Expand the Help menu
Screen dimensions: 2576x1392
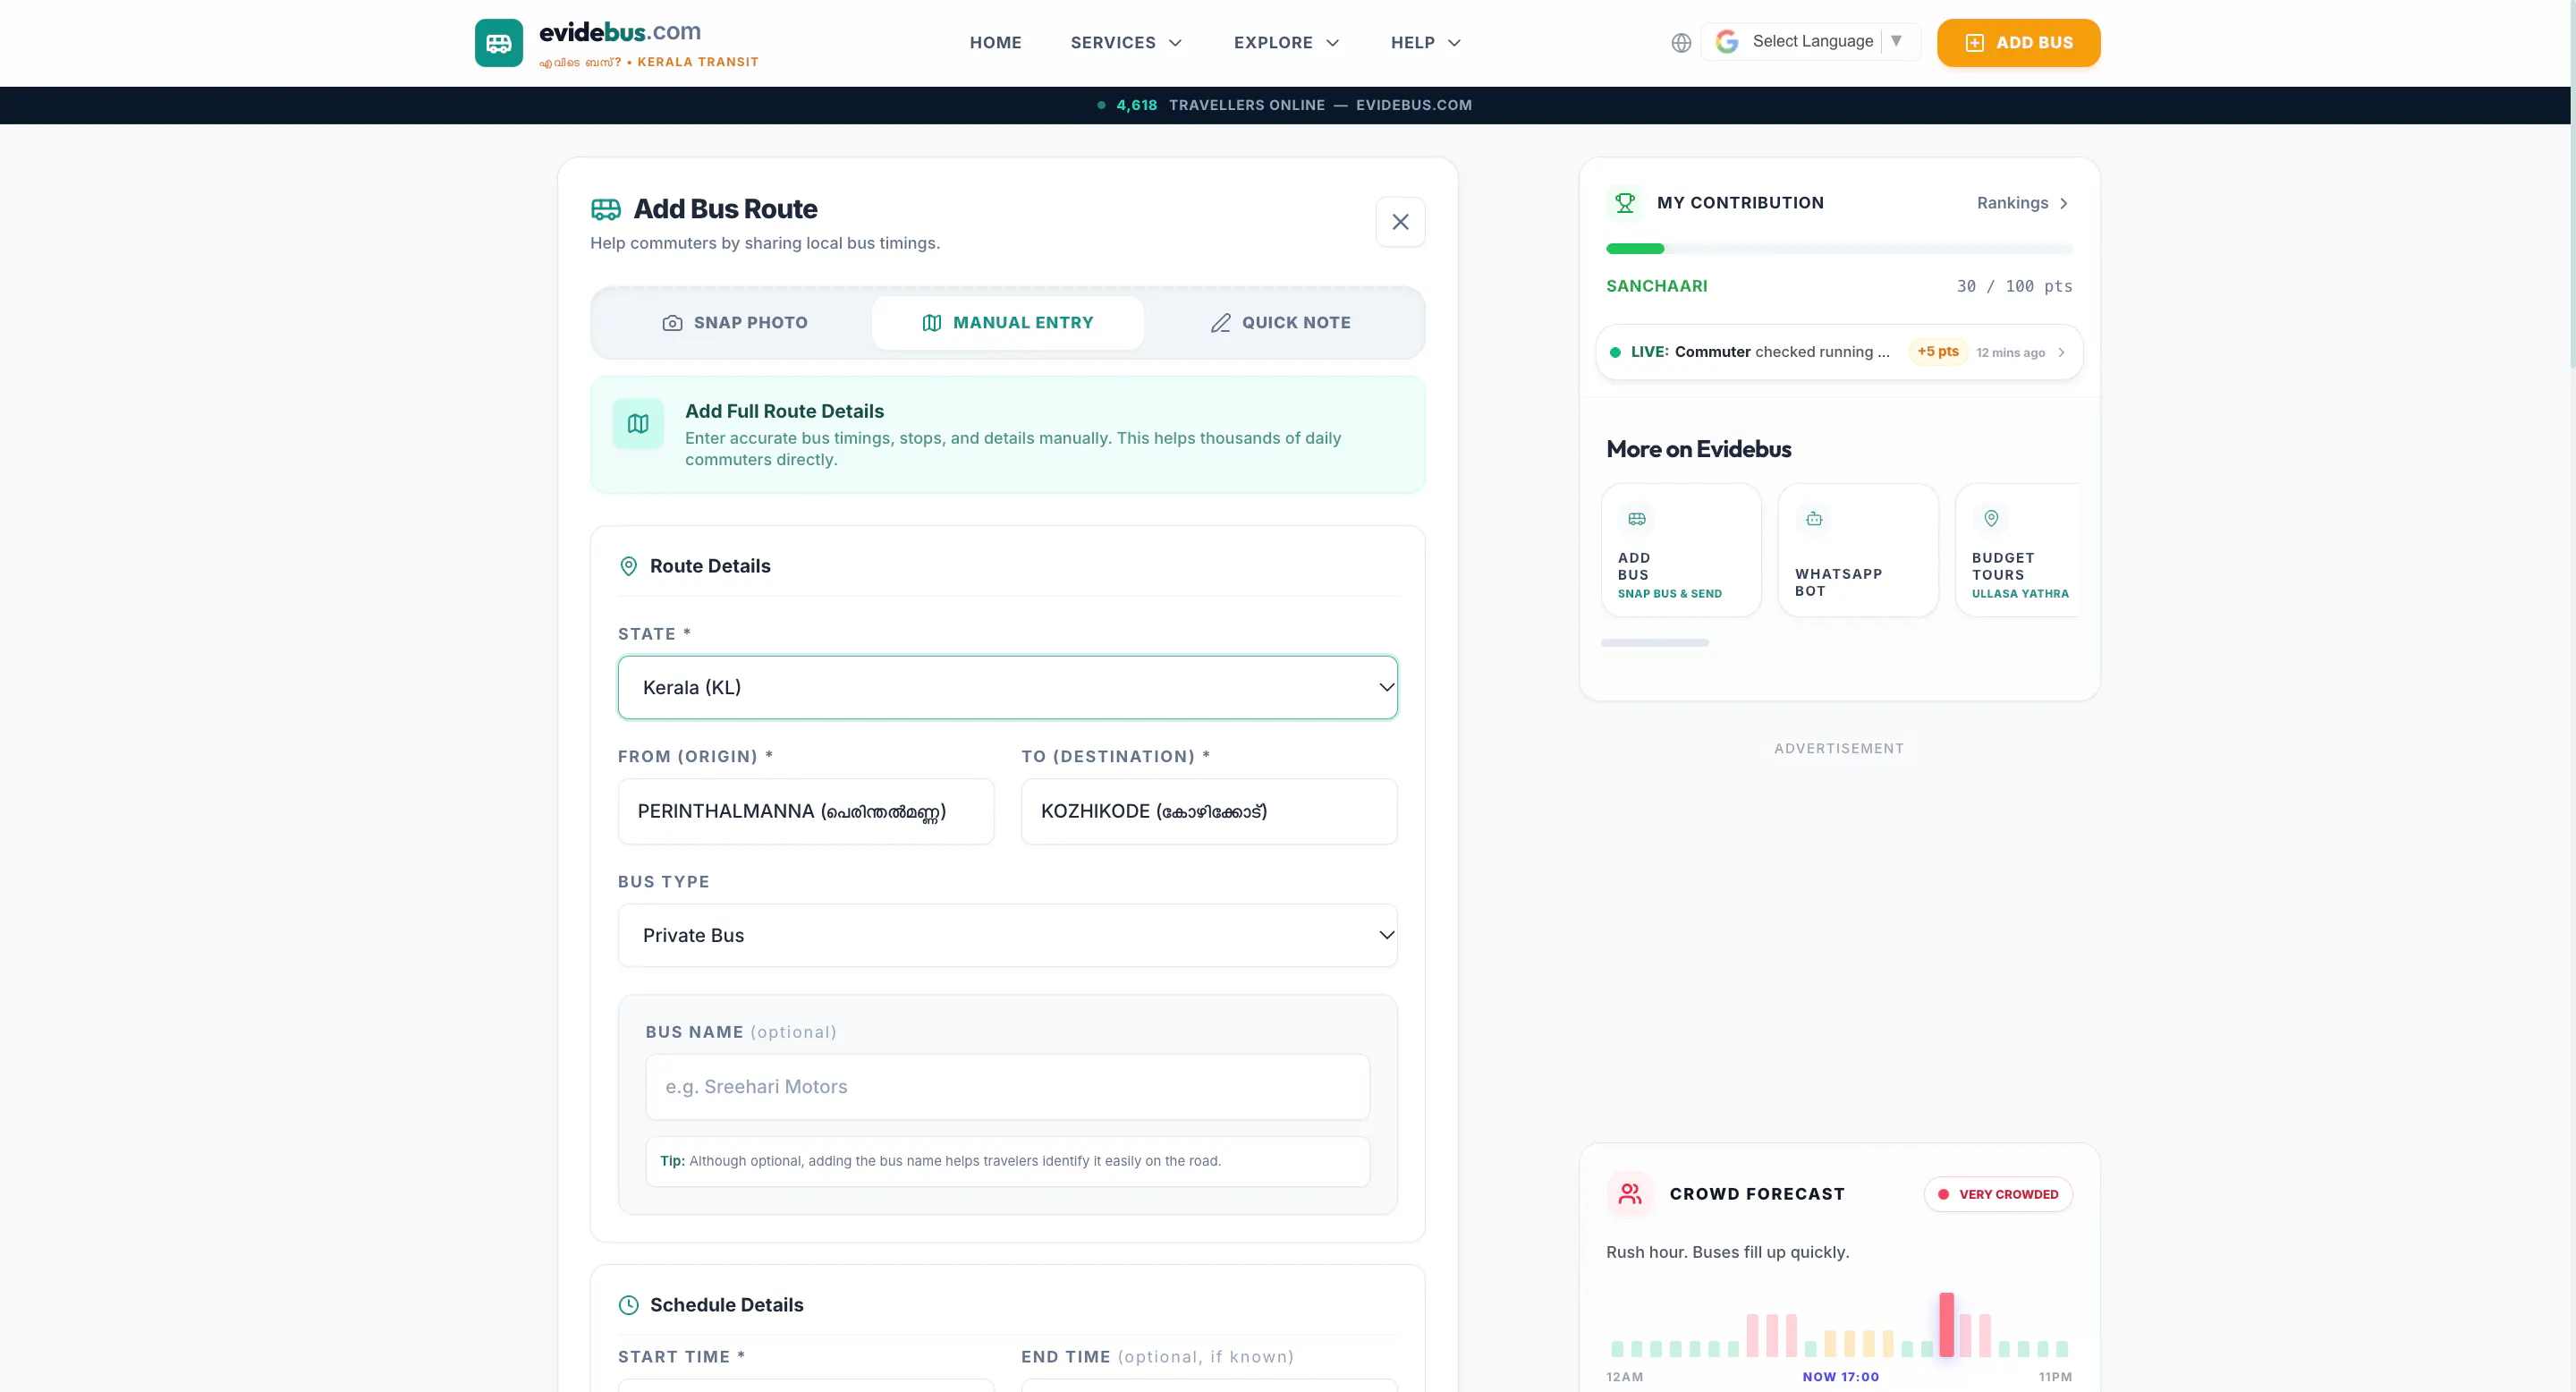(1425, 43)
